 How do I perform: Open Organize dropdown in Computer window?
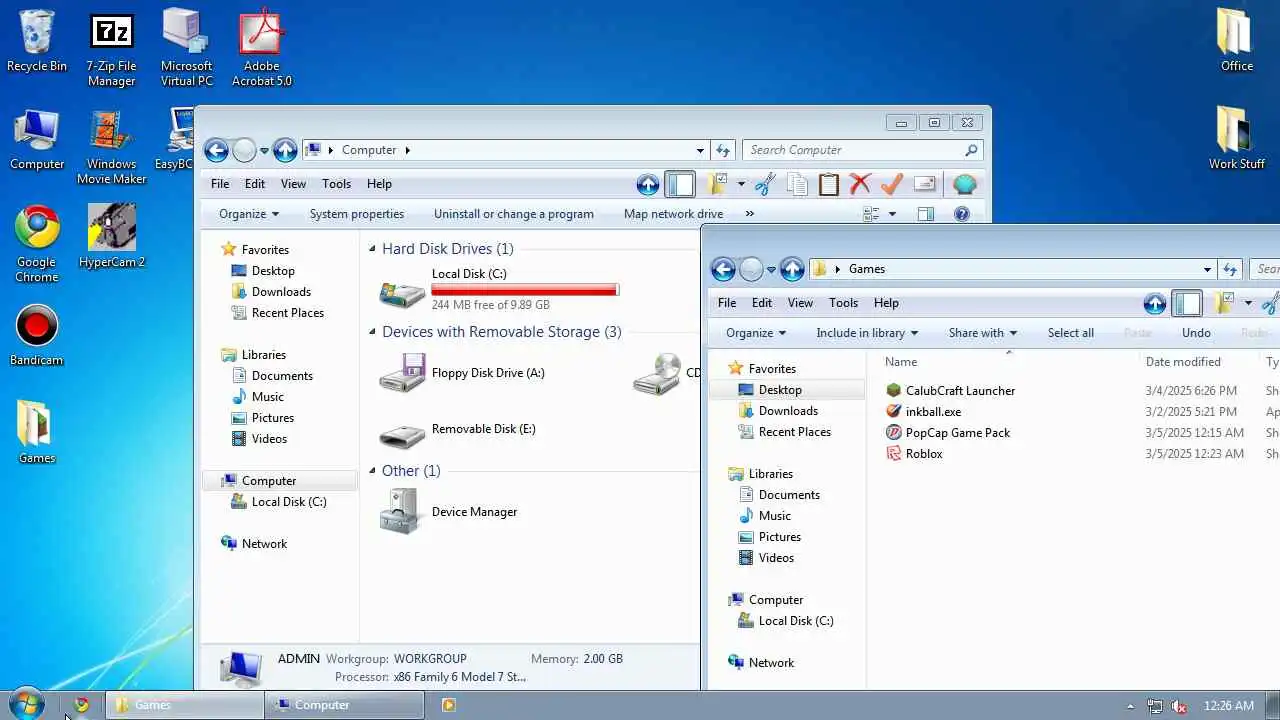(x=249, y=214)
